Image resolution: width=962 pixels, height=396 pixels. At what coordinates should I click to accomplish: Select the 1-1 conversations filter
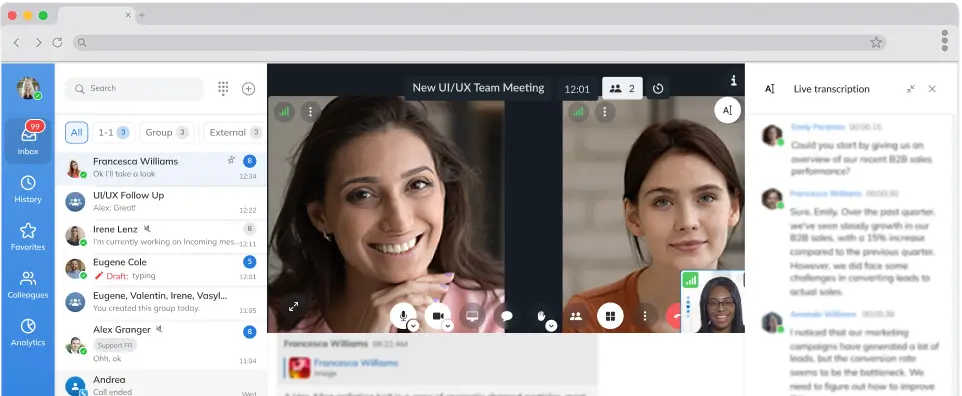113,132
